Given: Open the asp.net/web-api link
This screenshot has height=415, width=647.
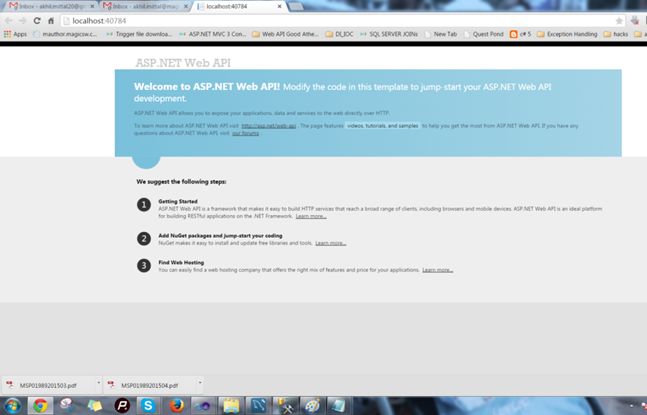Looking at the screenshot, I should coord(269,126).
